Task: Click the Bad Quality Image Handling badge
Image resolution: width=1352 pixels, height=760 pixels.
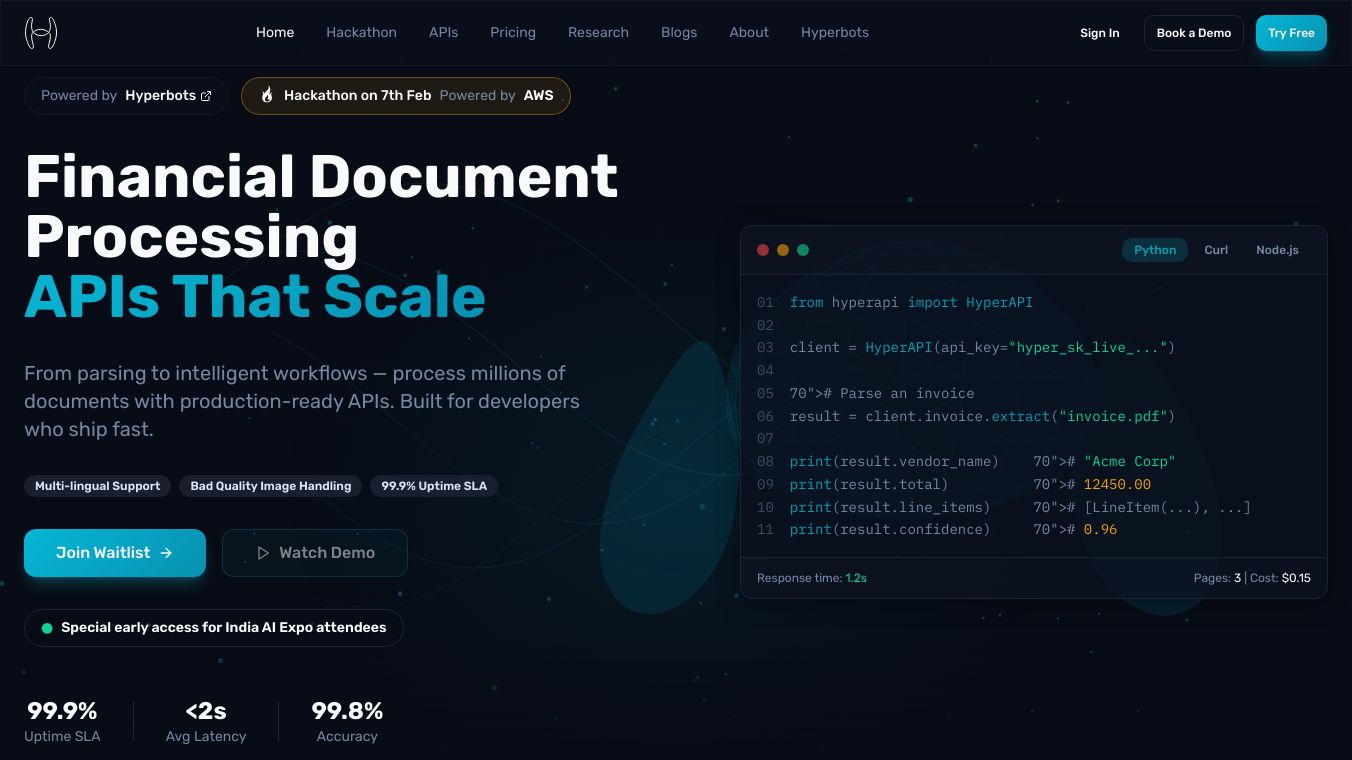Action: point(270,486)
